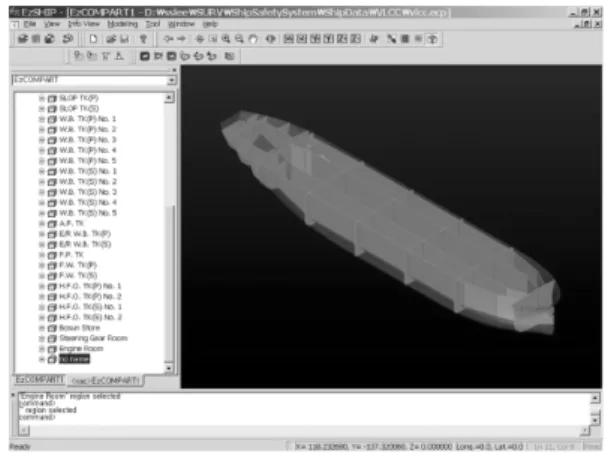This screenshot has height=456, width=605.
Task: Click the 'Ready' status bar text
Action: tap(20, 447)
